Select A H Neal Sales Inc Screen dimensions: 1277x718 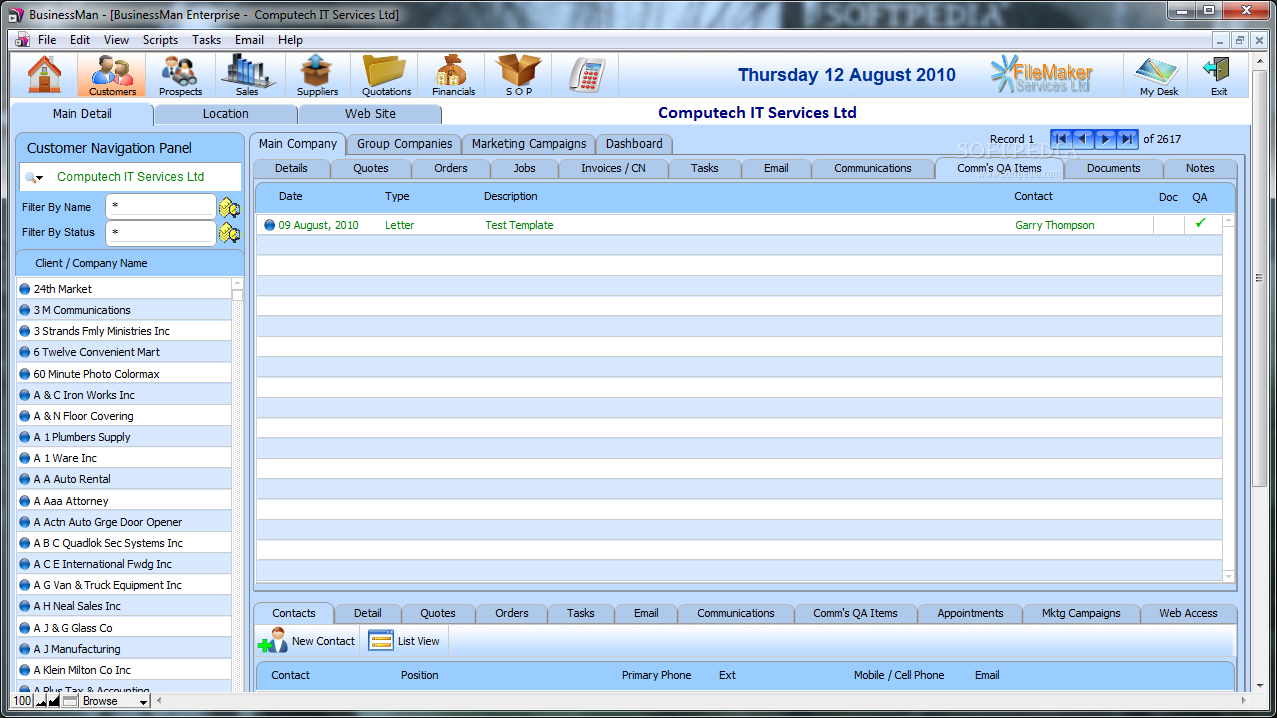124,606
